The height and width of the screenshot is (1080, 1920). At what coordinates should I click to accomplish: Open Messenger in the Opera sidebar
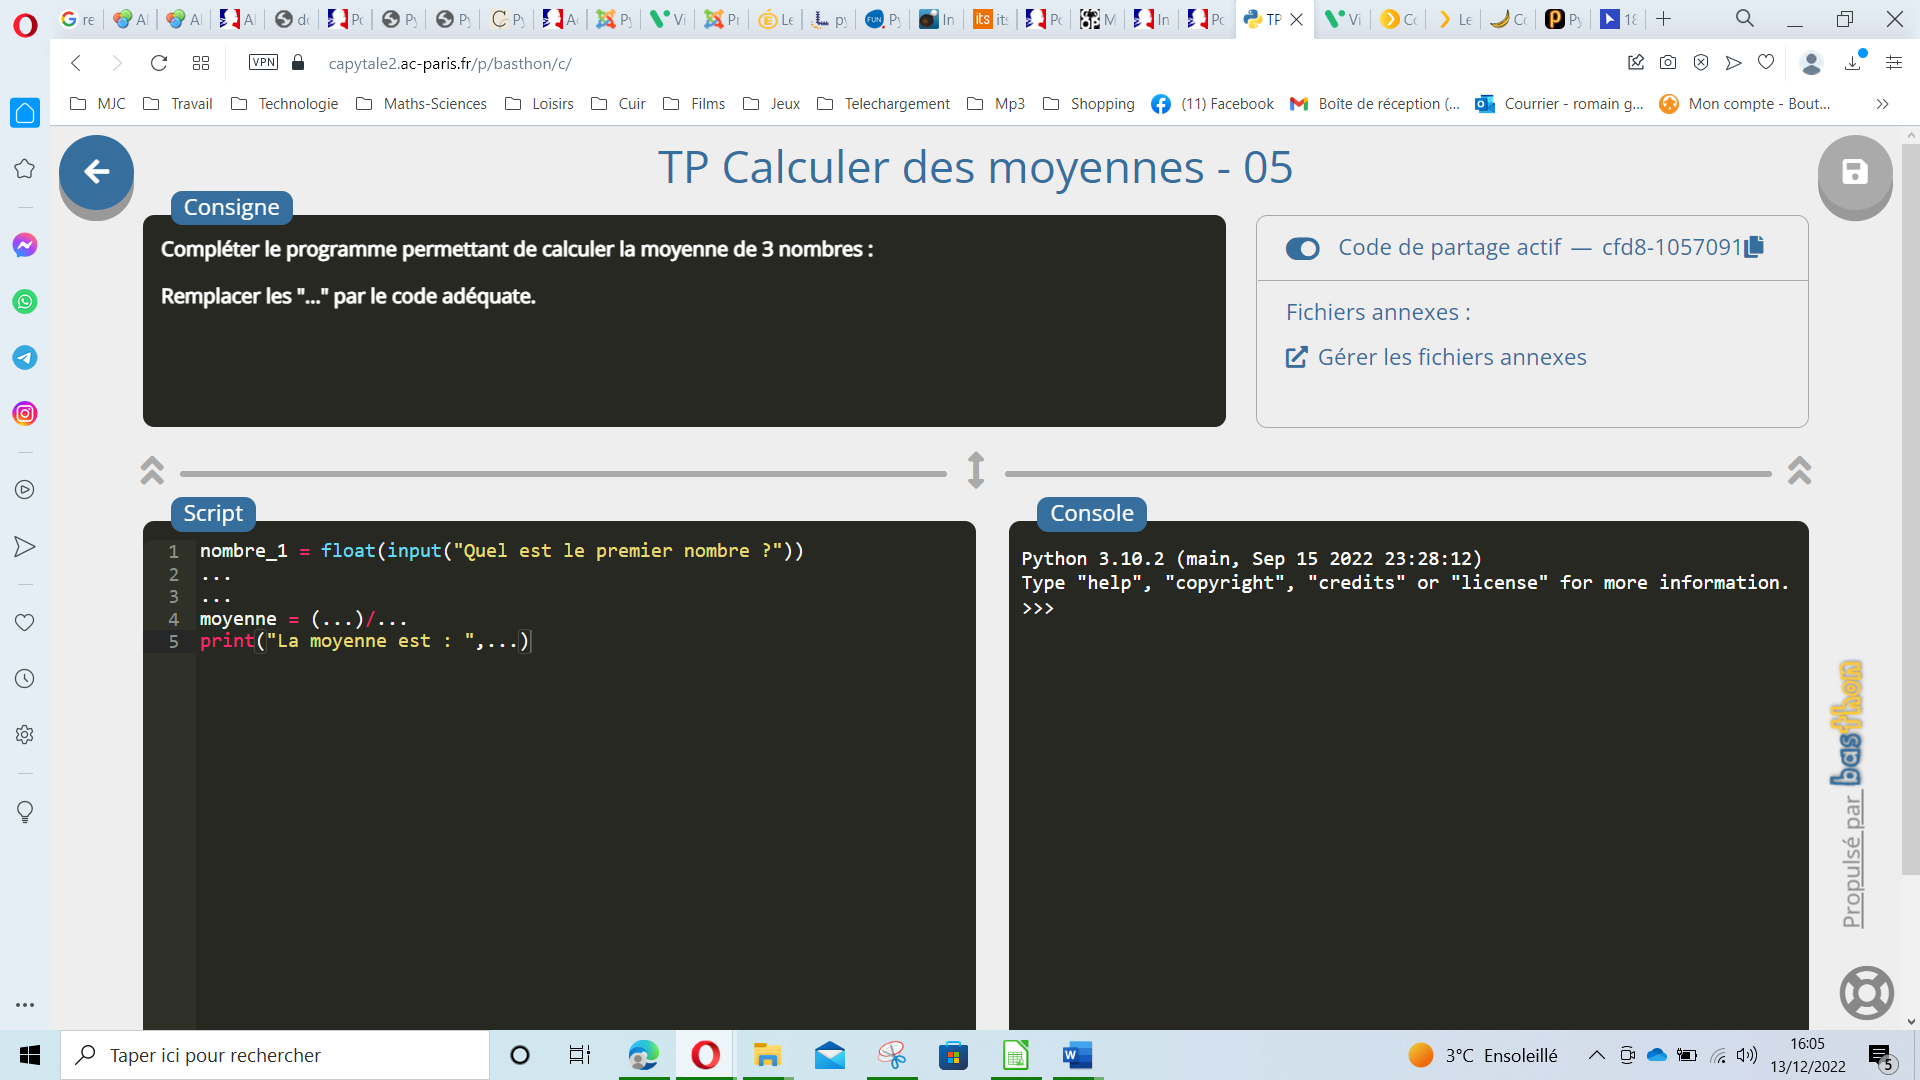coord(25,245)
